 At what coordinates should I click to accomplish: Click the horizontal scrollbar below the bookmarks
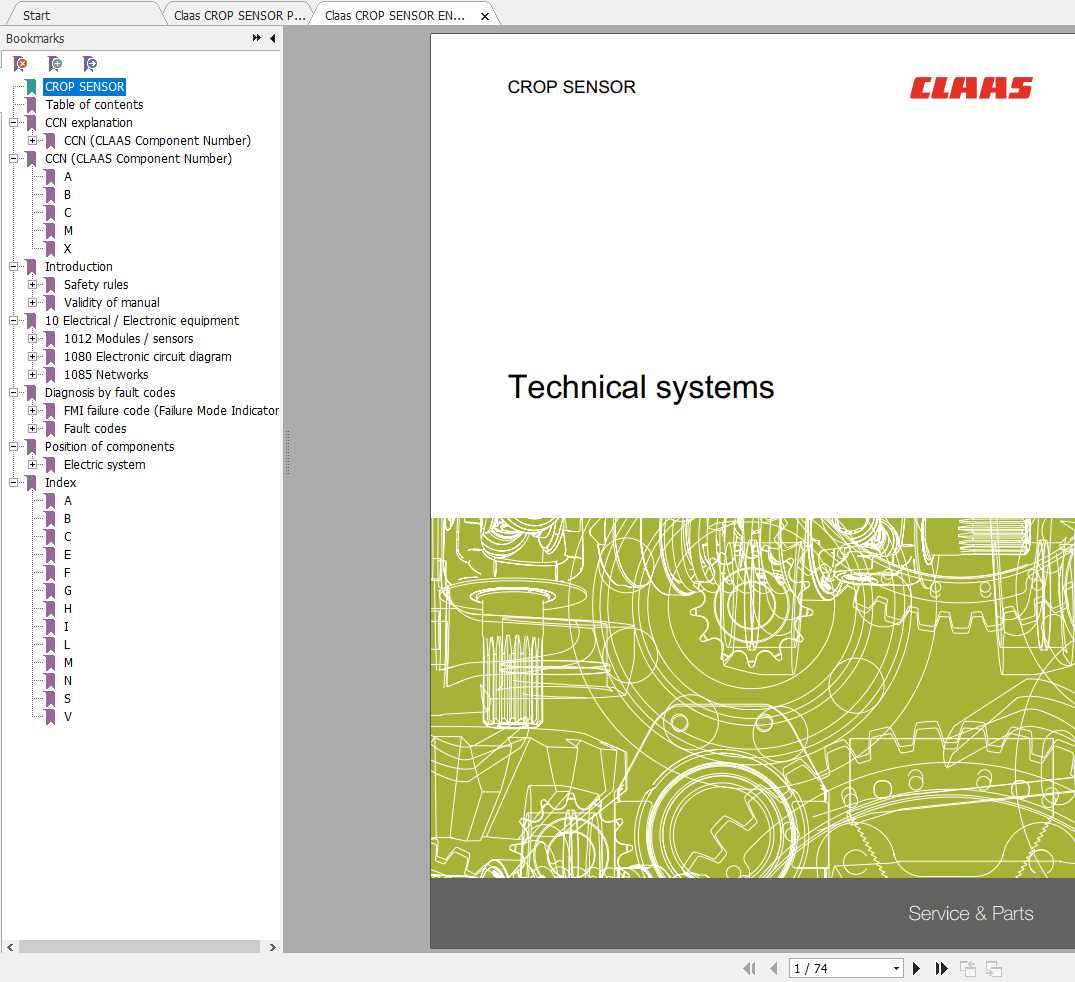pos(140,947)
